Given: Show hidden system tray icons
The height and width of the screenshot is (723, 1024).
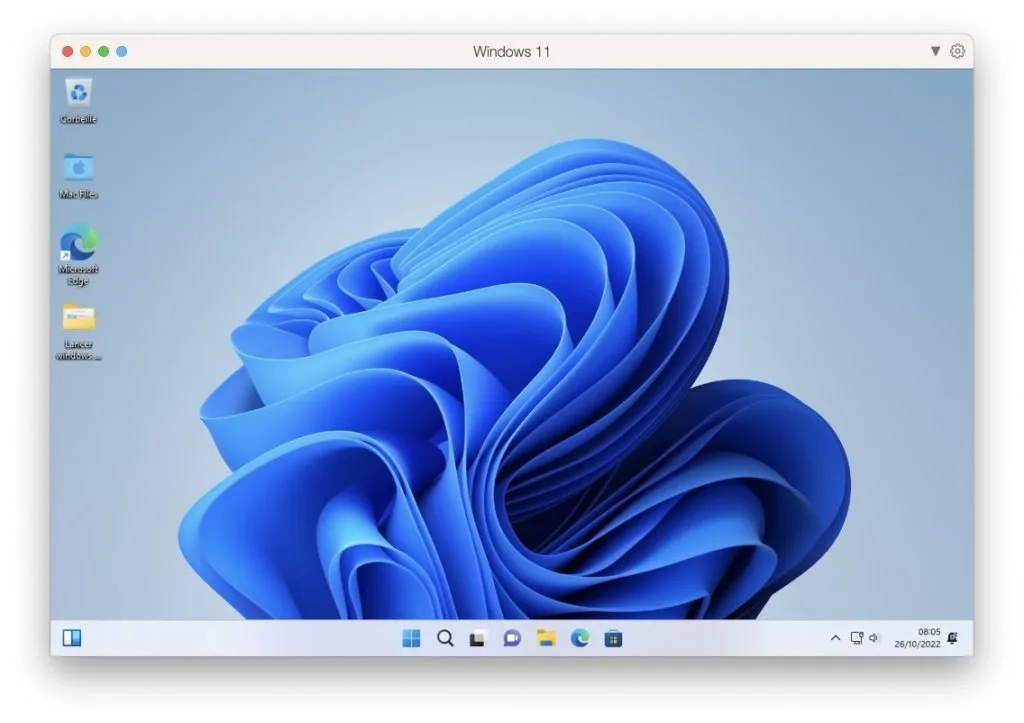Looking at the screenshot, I should coord(835,638).
